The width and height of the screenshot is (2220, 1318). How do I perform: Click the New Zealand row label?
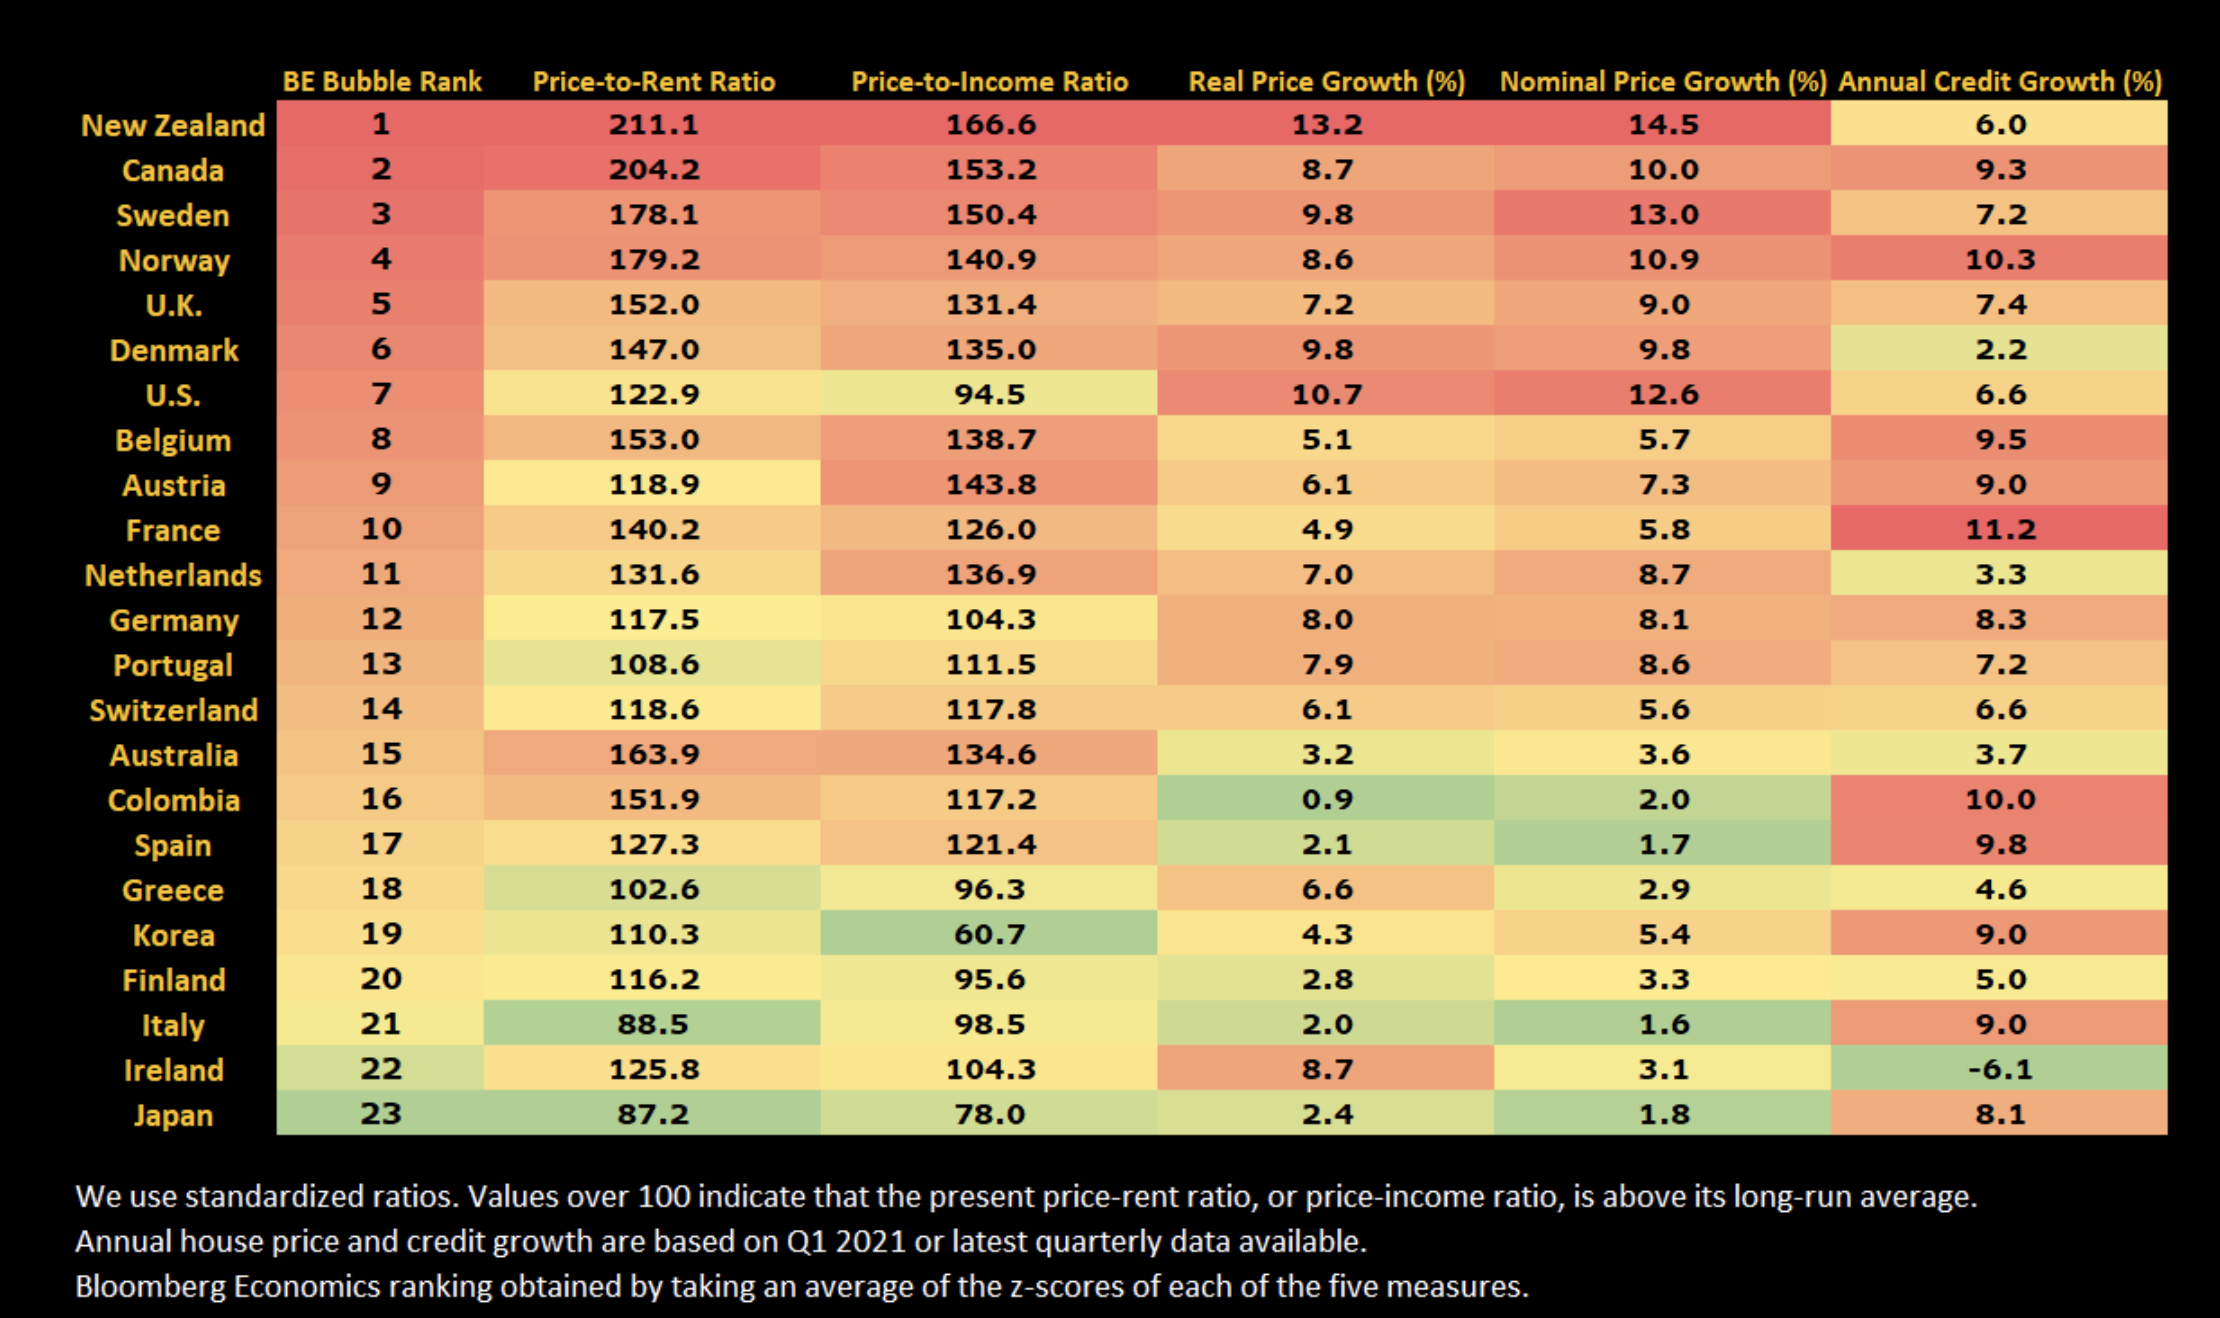173,126
